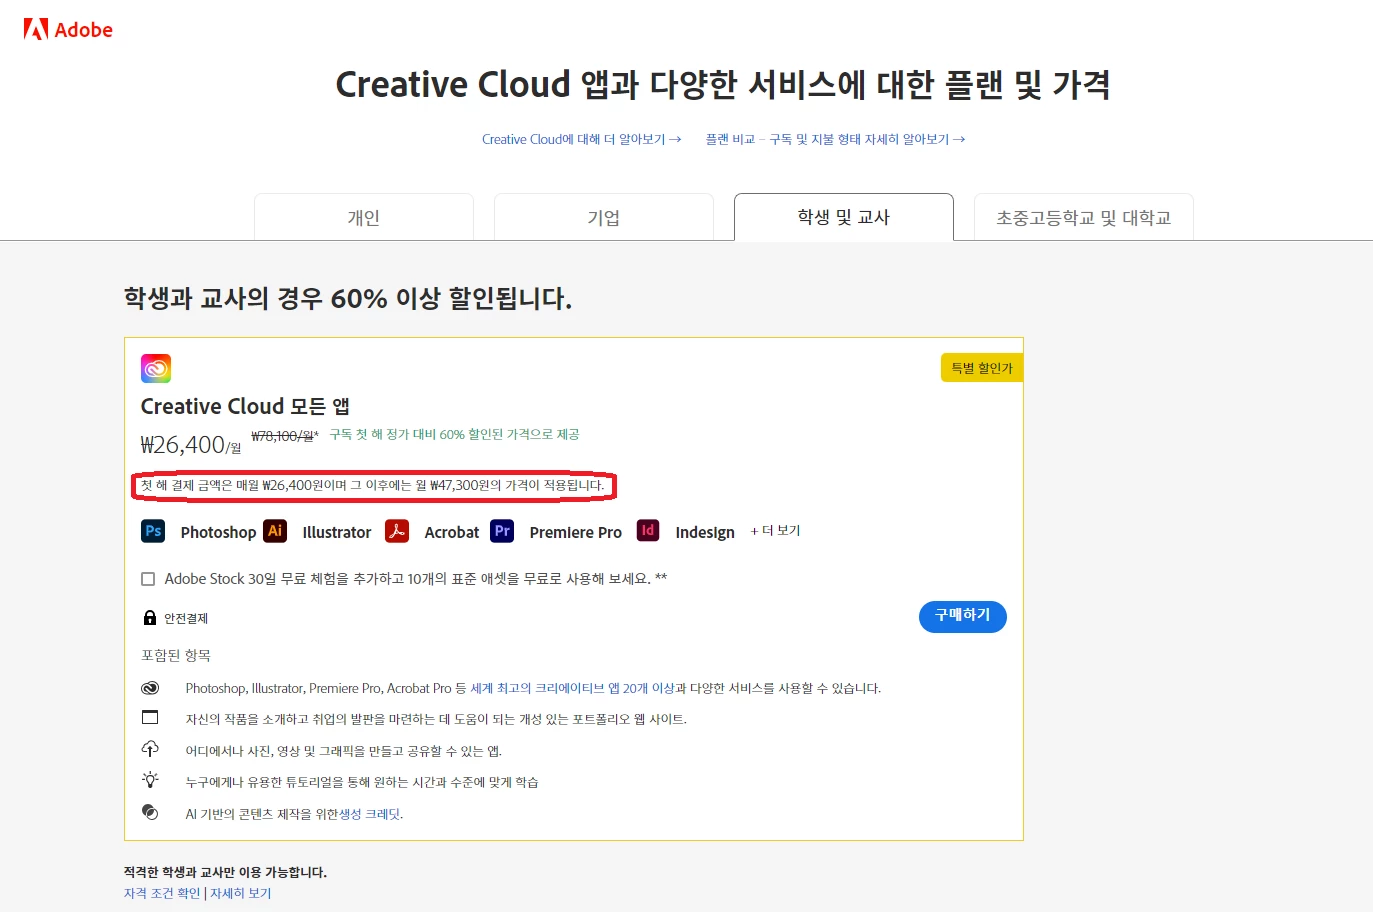Click the ₩26,400/월 price text
Viewport: 1373px width, 912px height.
(191, 445)
